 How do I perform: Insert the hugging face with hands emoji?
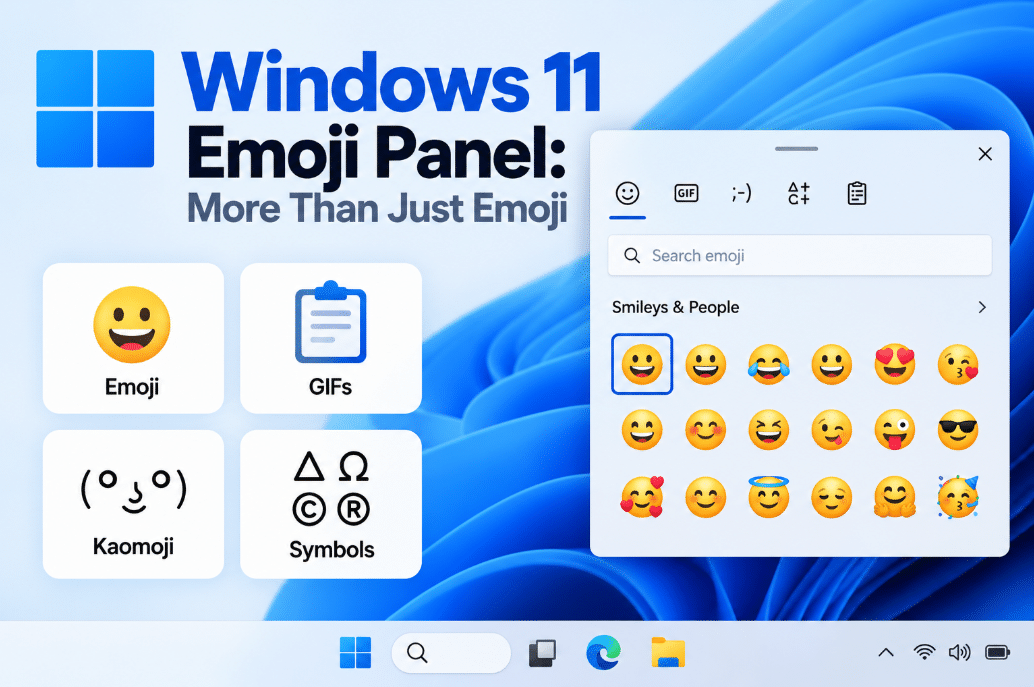[x=895, y=497]
